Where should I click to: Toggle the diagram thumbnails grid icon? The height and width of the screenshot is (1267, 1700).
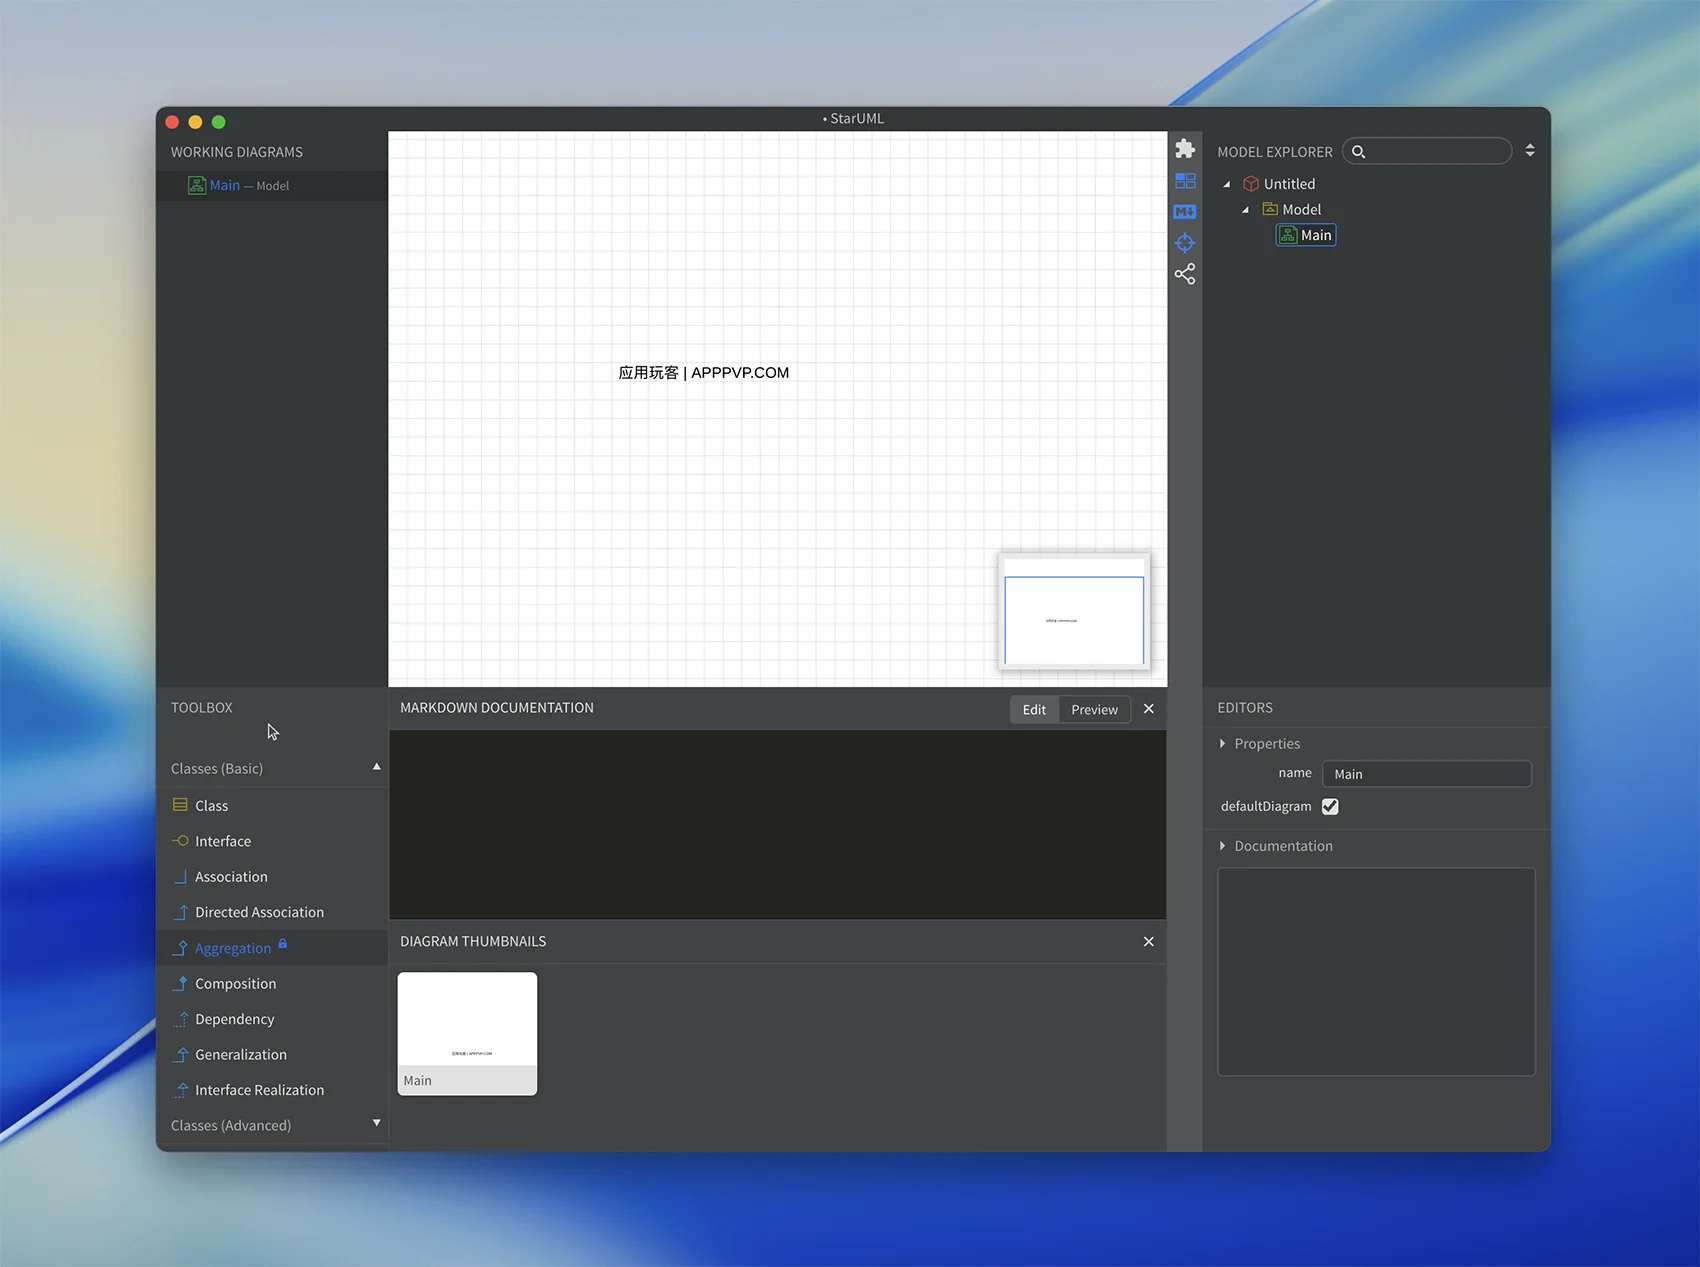tap(1185, 181)
